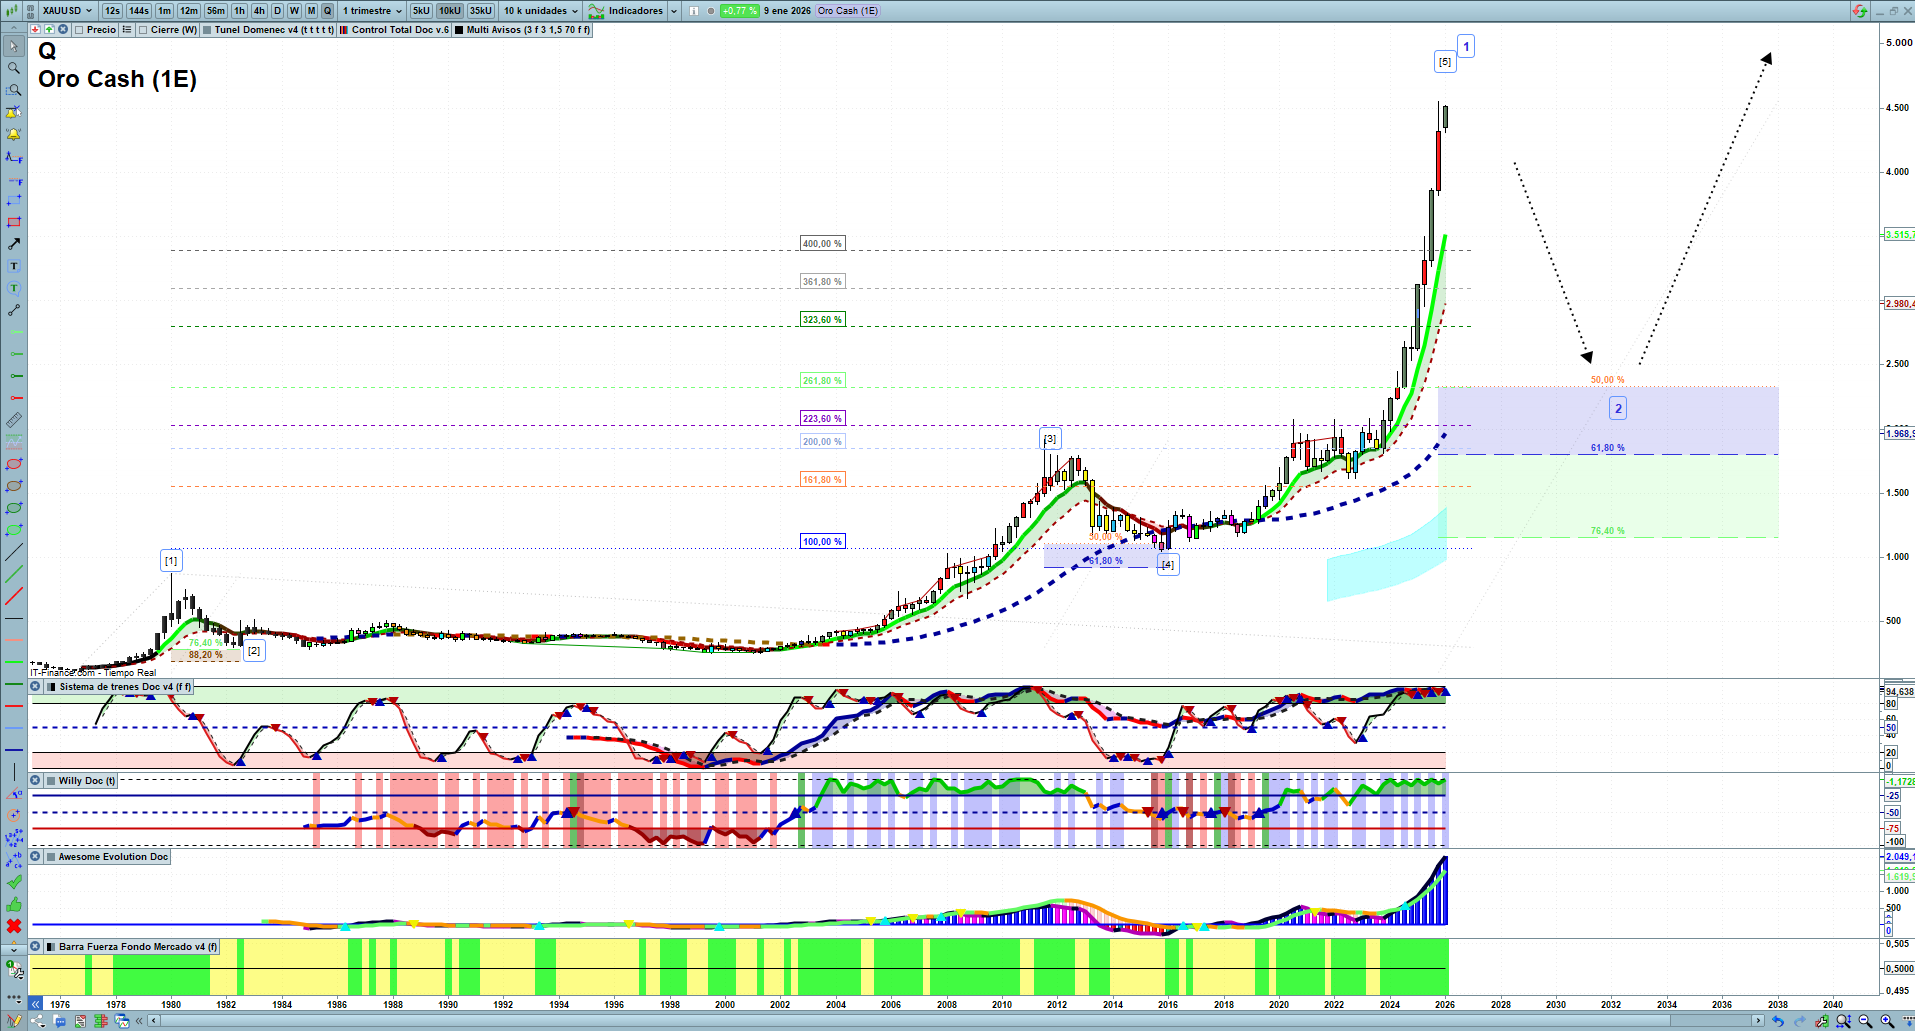Image resolution: width=1915 pixels, height=1031 pixels.
Task: Select the black diagonal line tool
Action: 14,552
